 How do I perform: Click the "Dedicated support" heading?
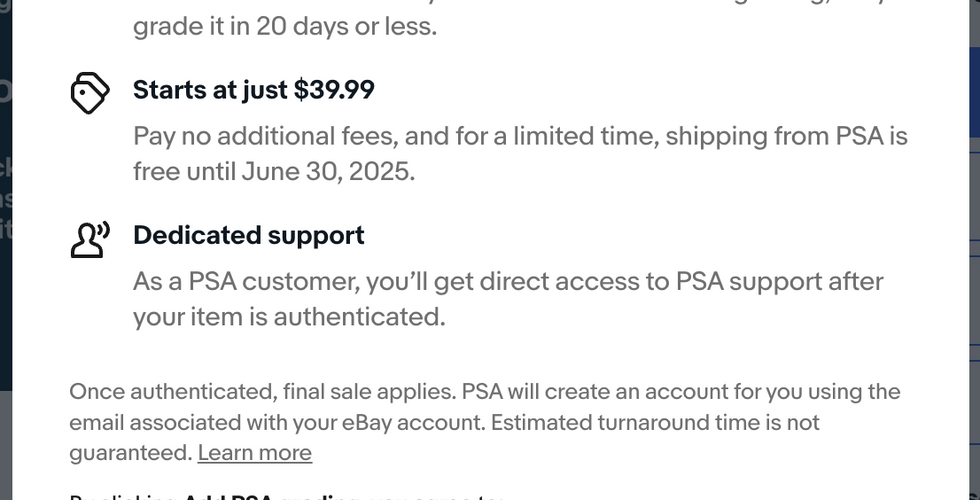248,236
